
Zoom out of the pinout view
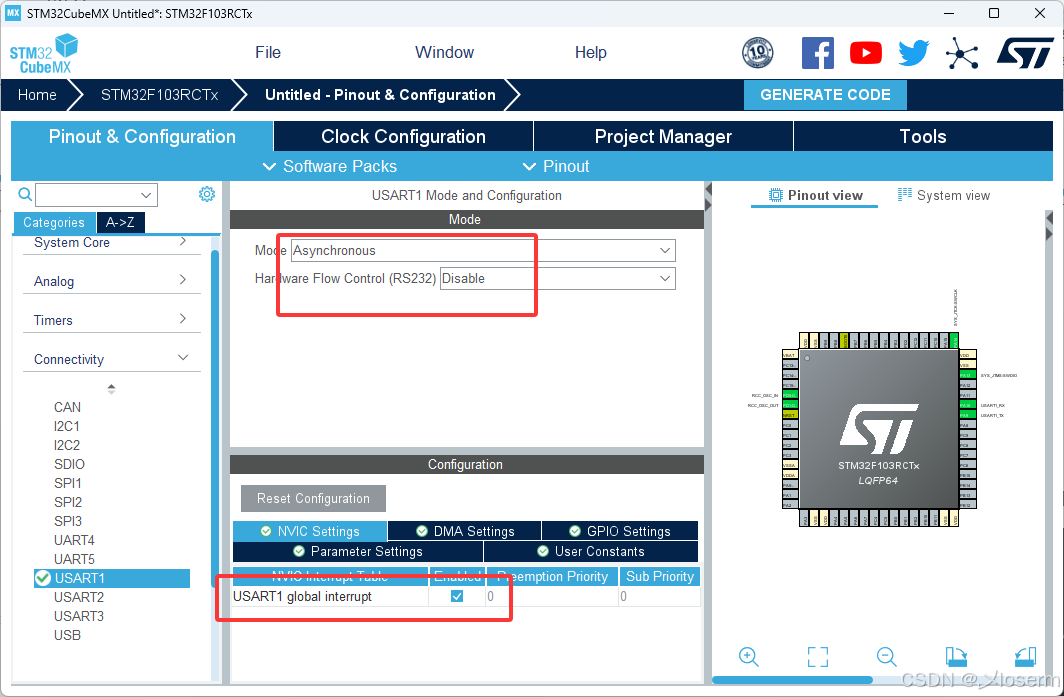click(886, 656)
